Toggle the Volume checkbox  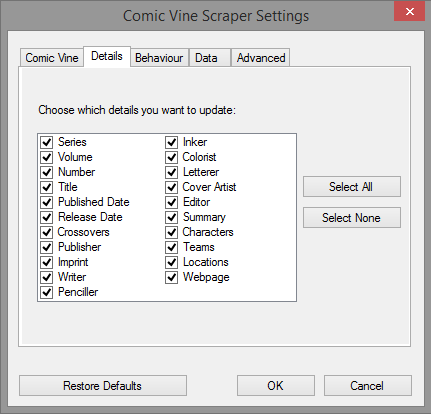47,157
